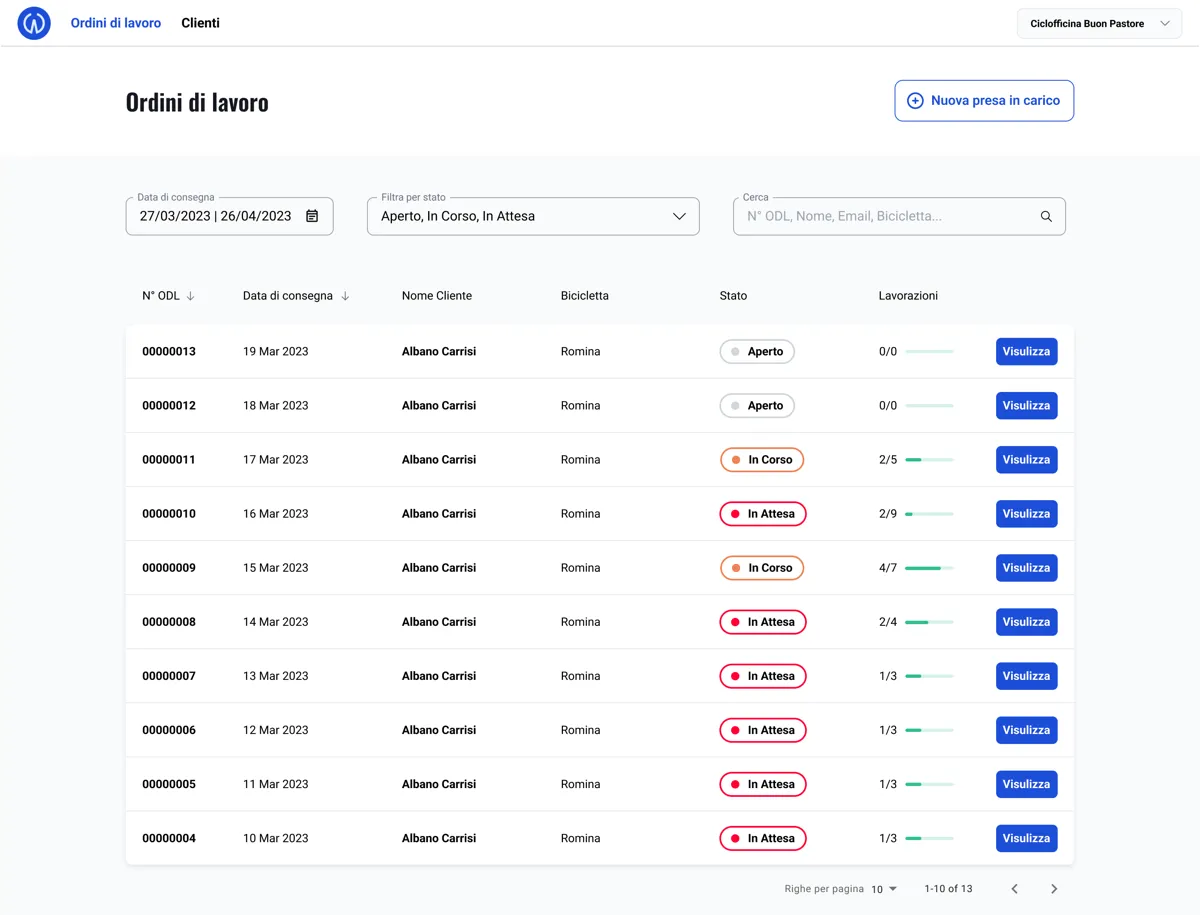Image resolution: width=1200 pixels, height=915 pixels.
Task: View work order 00000012
Action: [x=1026, y=406]
